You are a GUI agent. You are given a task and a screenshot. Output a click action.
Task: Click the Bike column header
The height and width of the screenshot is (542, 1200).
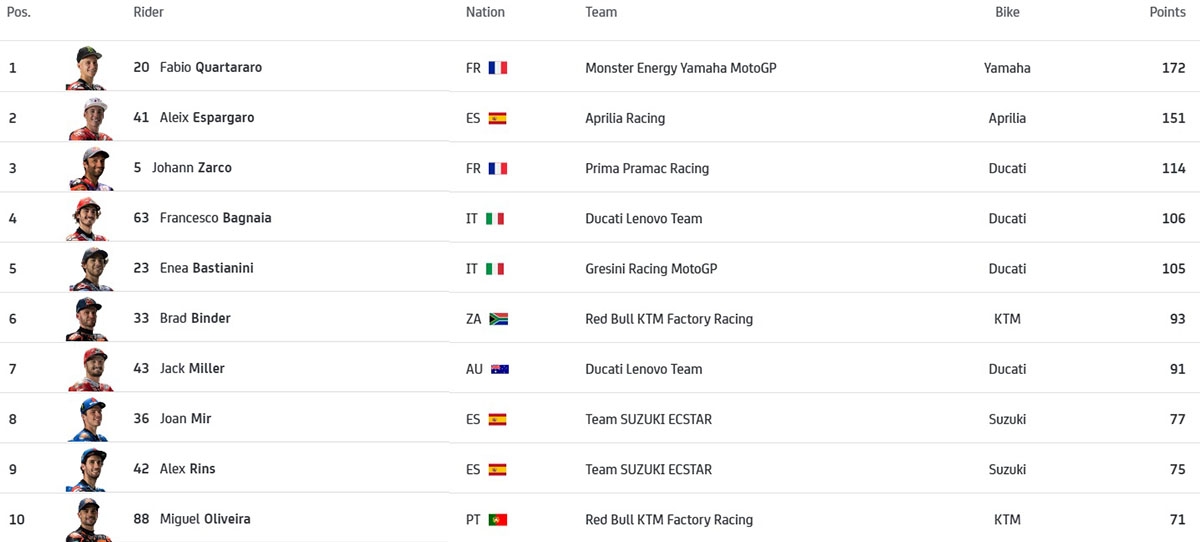[x=1007, y=12]
